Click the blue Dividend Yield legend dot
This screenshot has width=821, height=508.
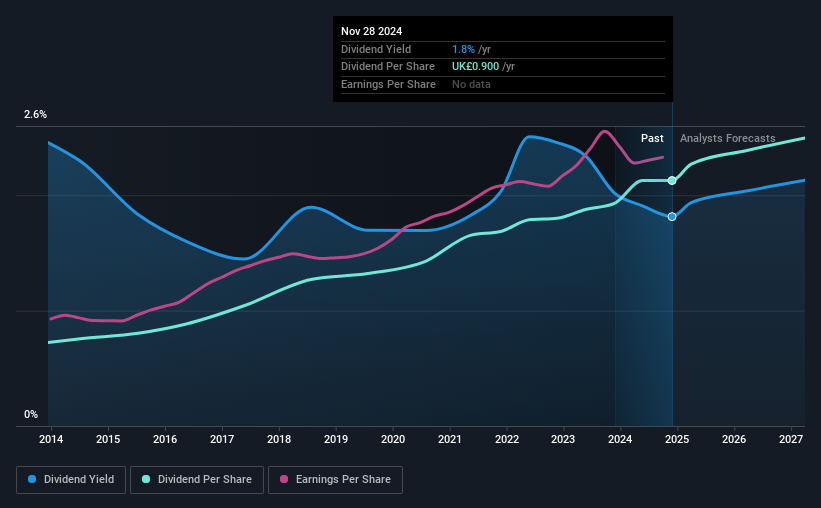click(x=32, y=479)
